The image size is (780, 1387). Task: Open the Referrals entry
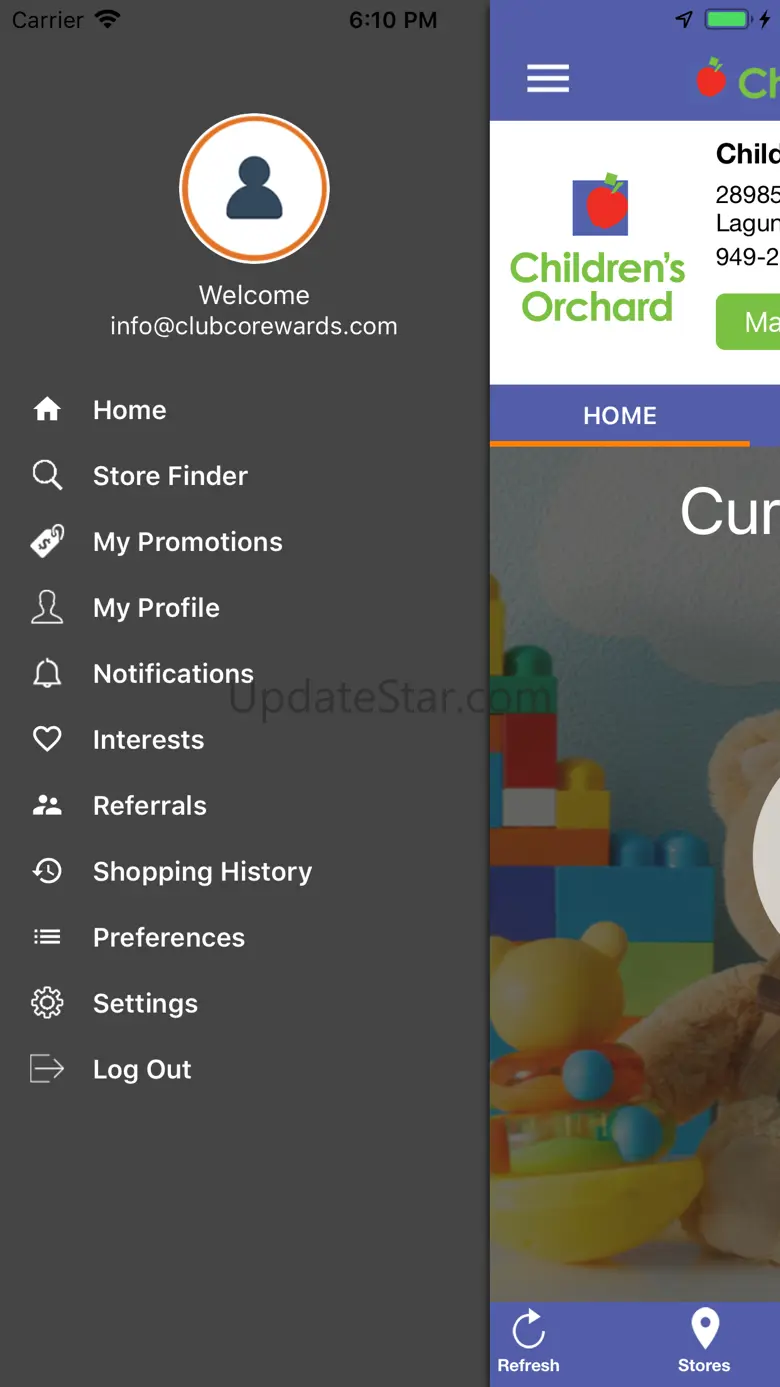(150, 805)
